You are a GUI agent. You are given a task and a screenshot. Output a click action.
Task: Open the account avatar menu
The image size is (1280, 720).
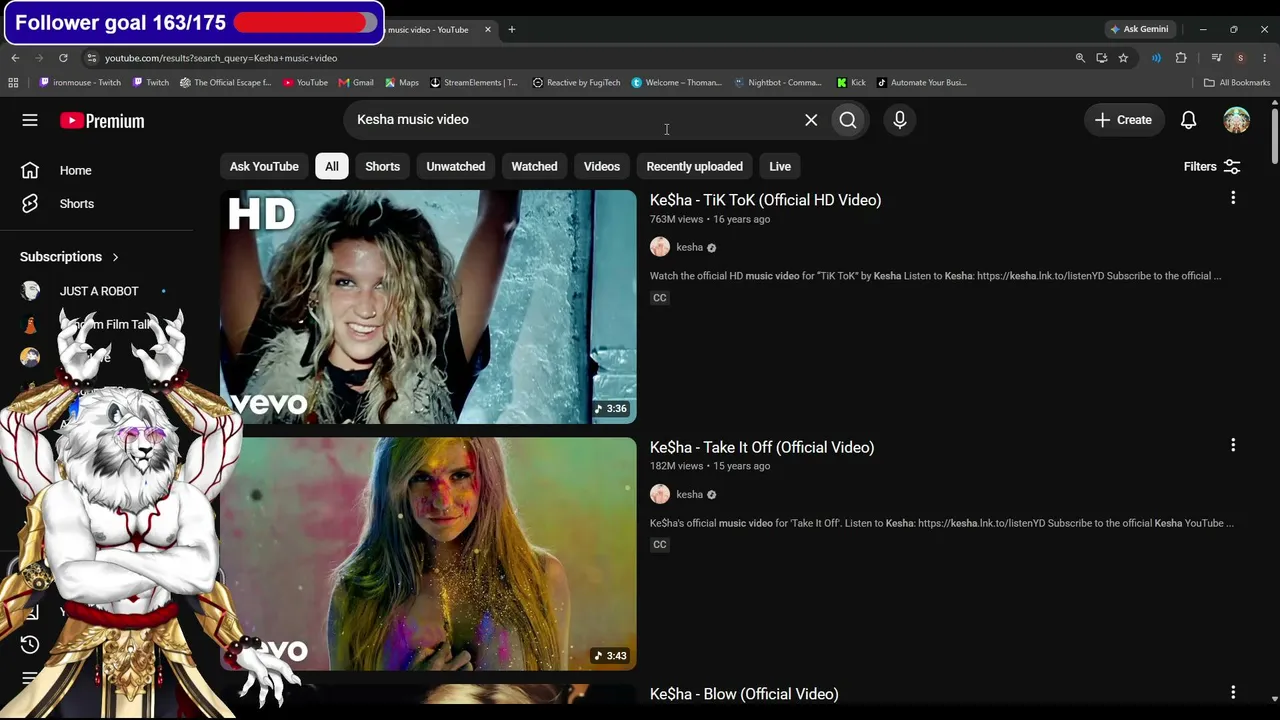point(1237,120)
